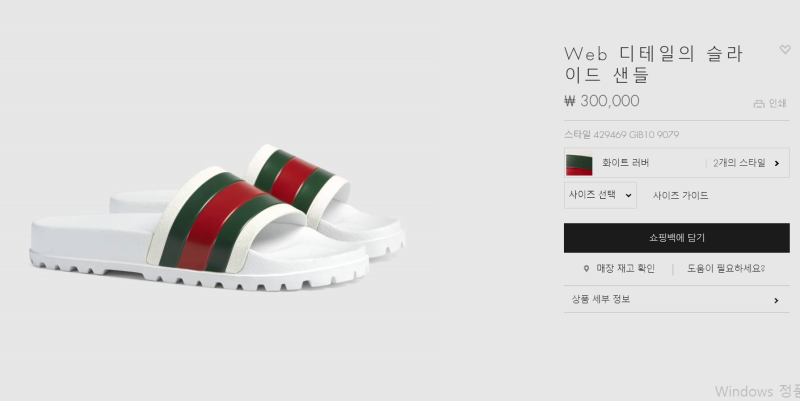
Task: Click the style number 429469 GIB10 9079
Action: tap(636, 135)
